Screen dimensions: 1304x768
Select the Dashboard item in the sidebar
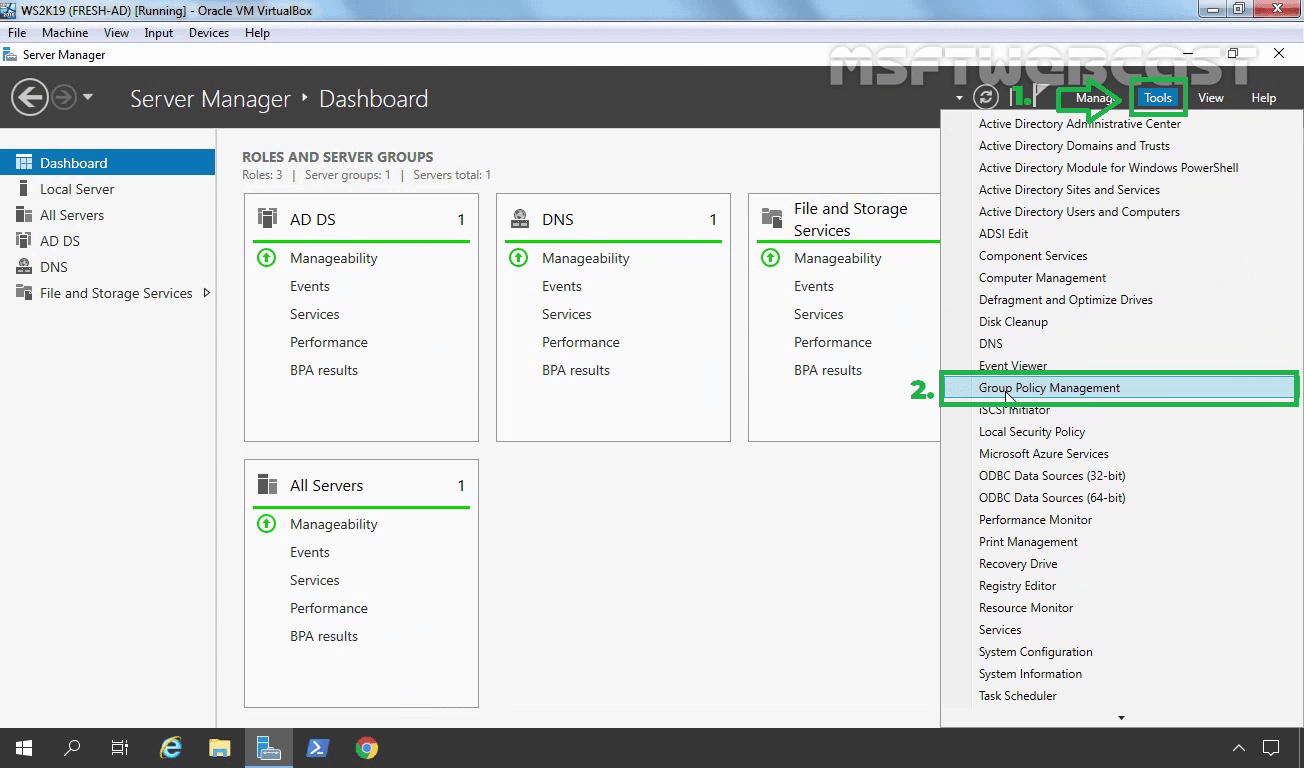point(78,162)
